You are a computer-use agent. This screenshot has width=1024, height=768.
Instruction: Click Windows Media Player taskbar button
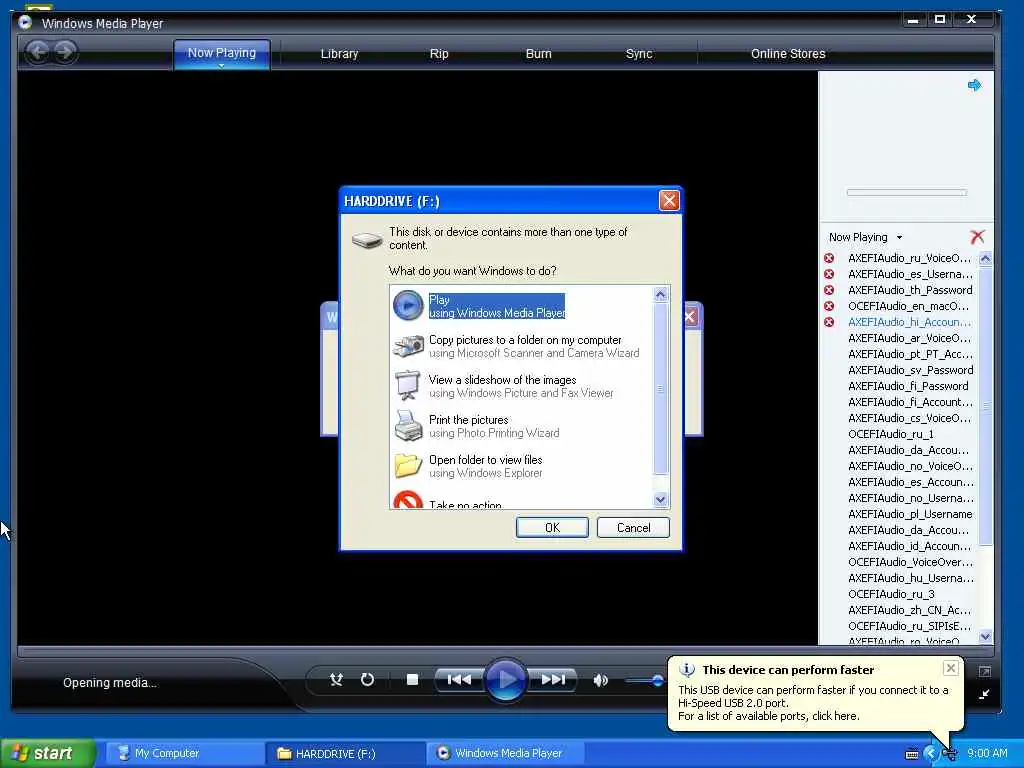pos(506,753)
